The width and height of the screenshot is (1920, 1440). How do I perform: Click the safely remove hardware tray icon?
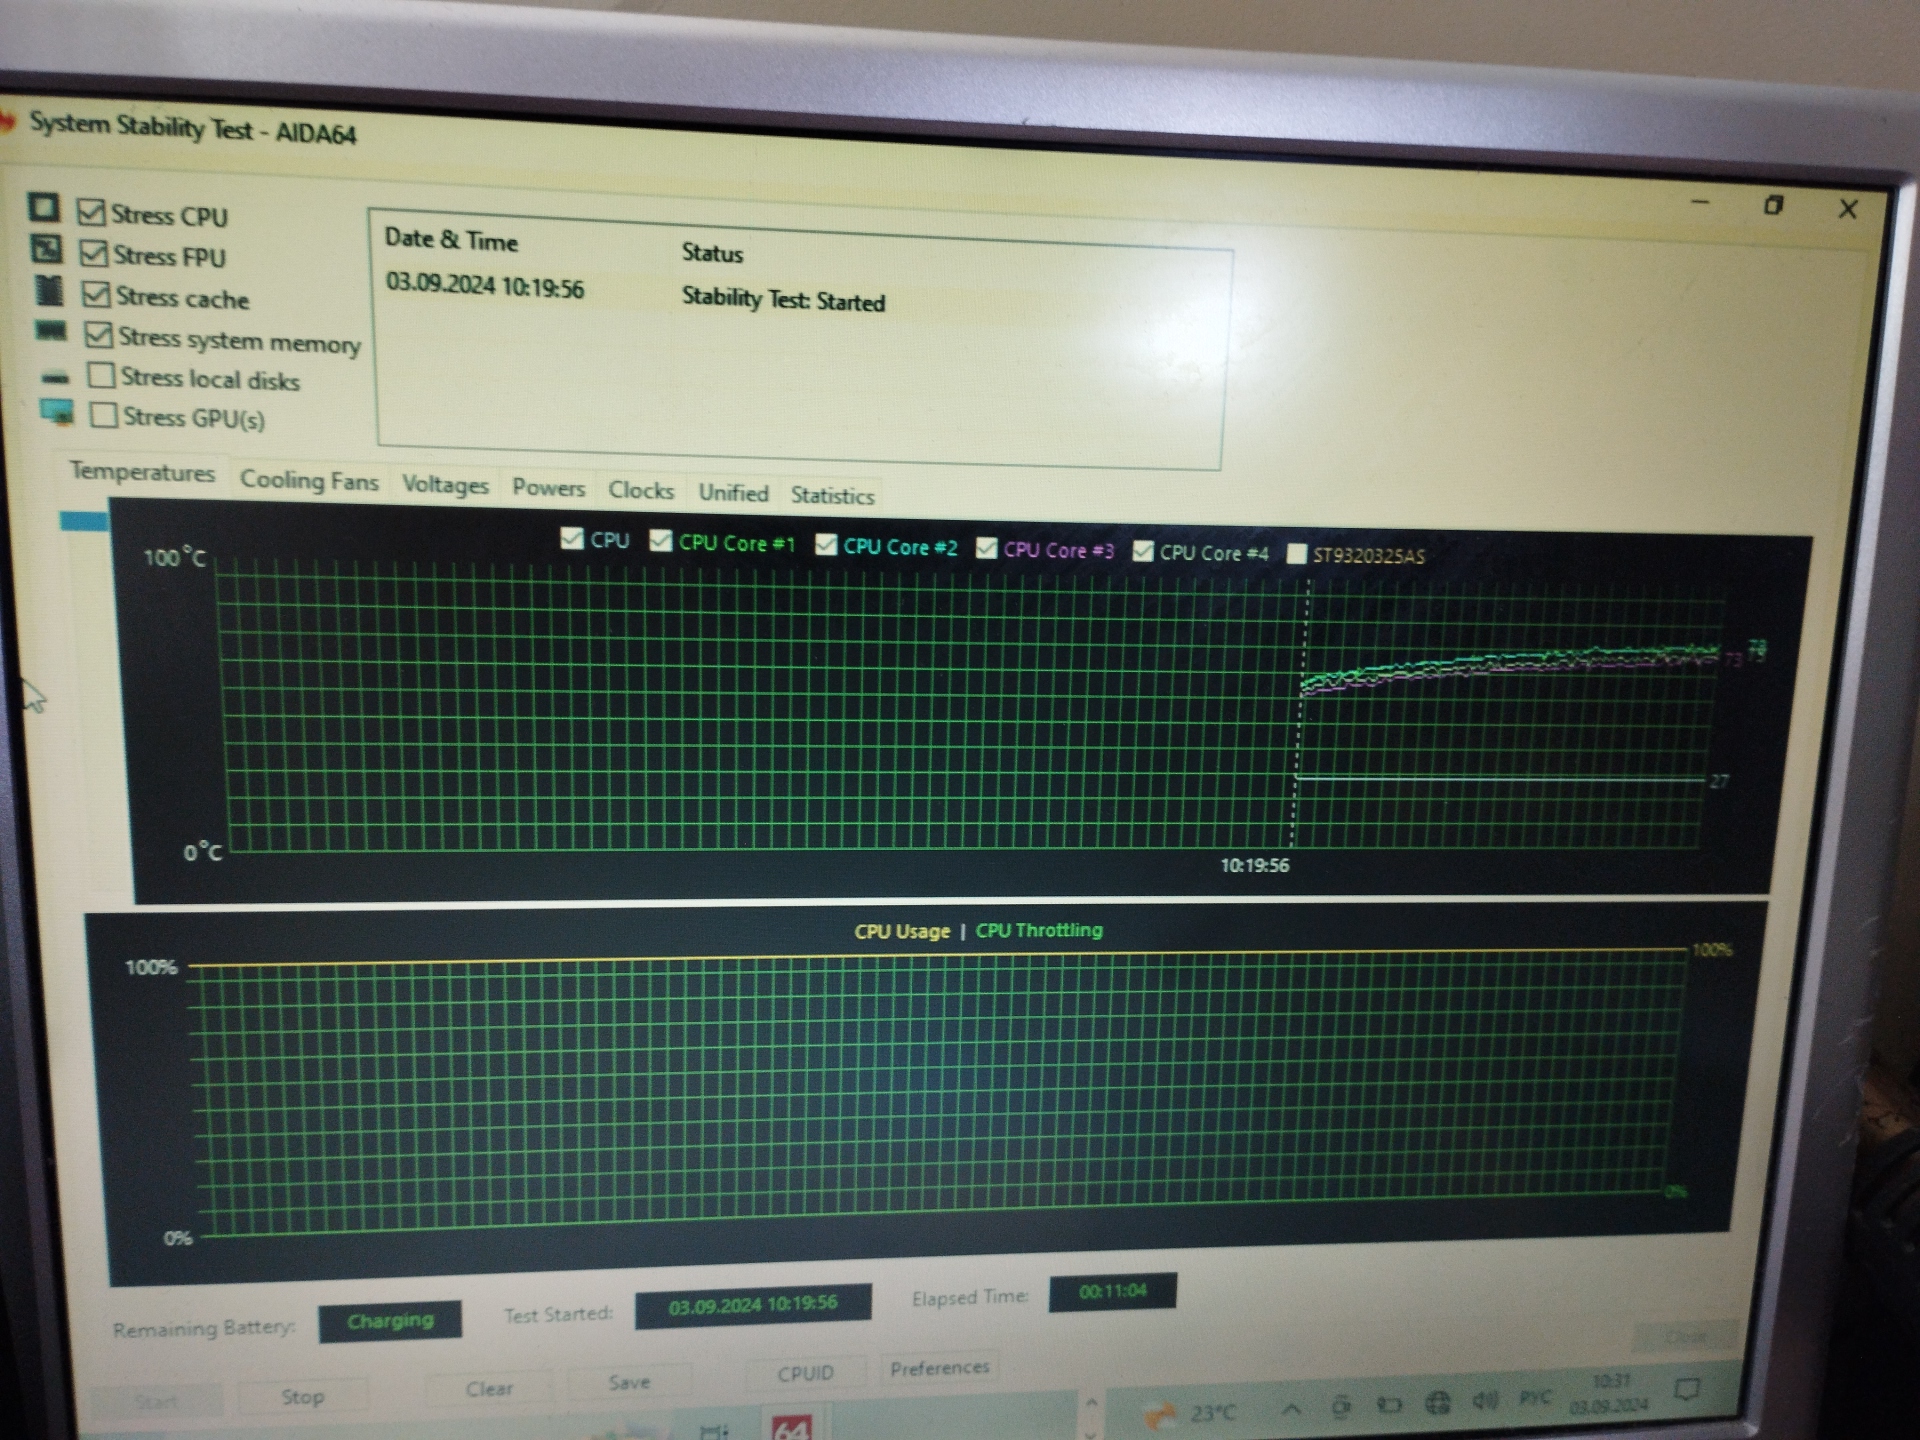coord(1342,1407)
